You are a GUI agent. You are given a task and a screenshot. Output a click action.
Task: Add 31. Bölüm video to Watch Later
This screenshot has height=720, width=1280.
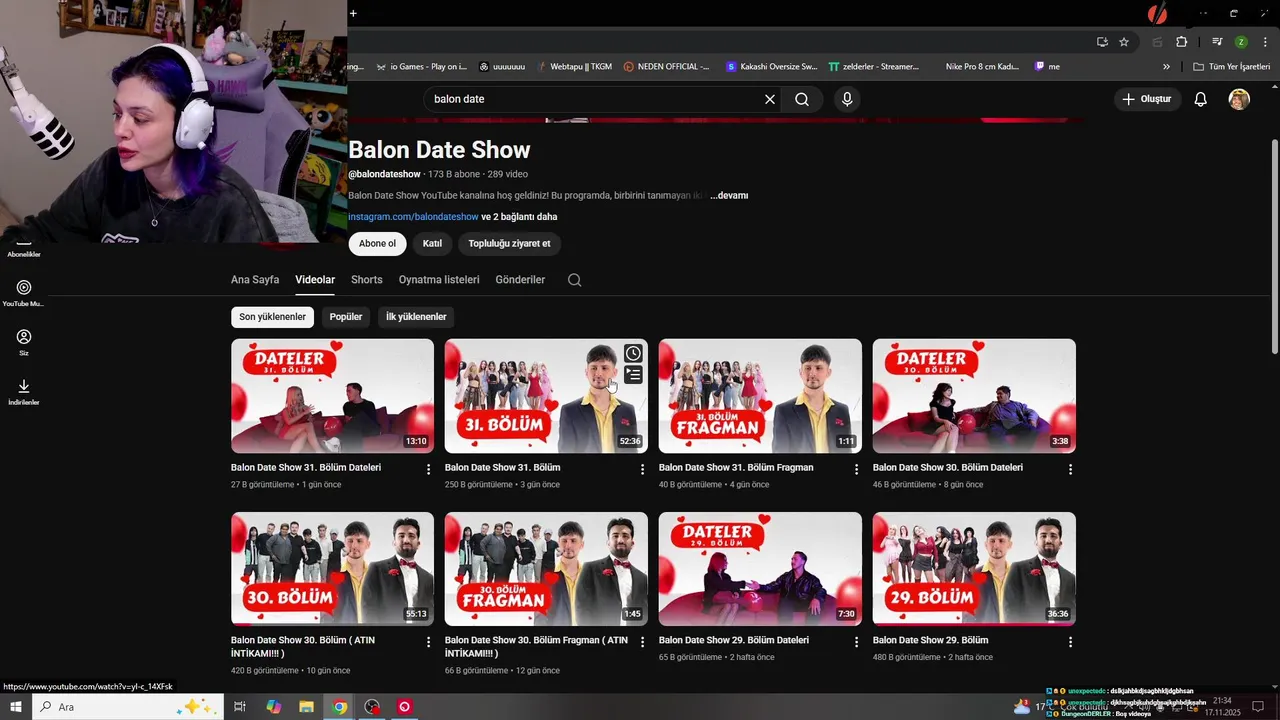633,353
